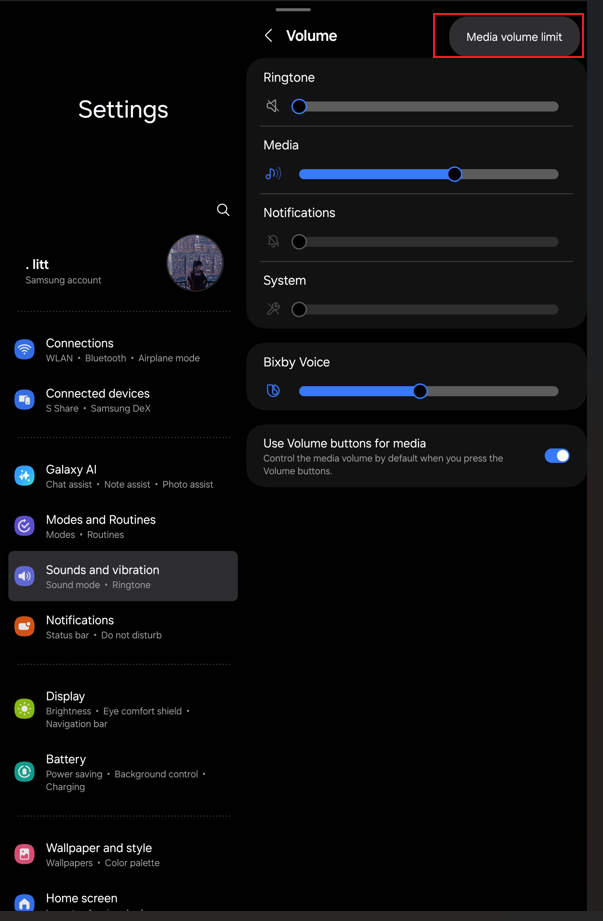The image size is (603, 921).
Task: Click the Connections Wi-Fi icon
Action: tap(24, 349)
